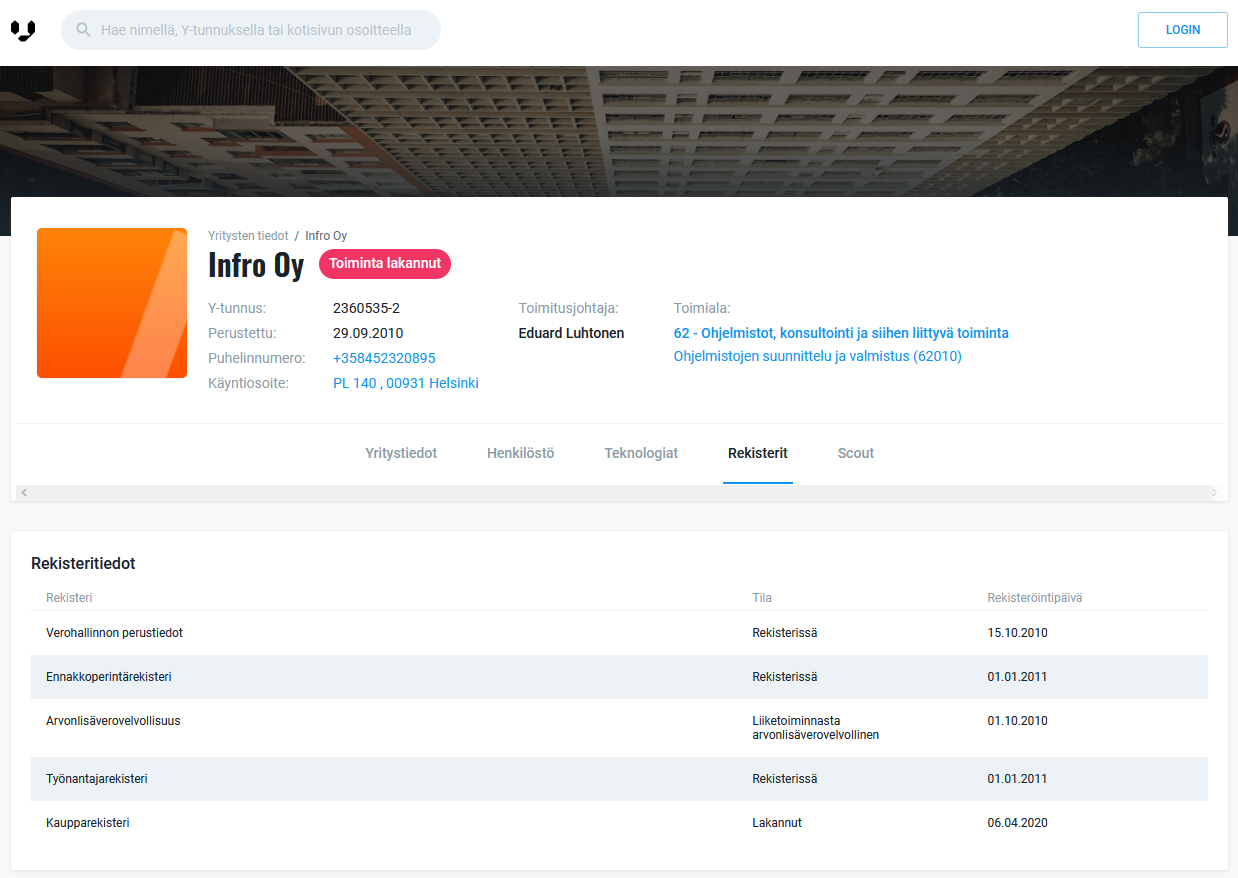Viewport: 1238px width, 878px height.
Task: Switch to the Henkilöstö tab
Action: point(520,453)
